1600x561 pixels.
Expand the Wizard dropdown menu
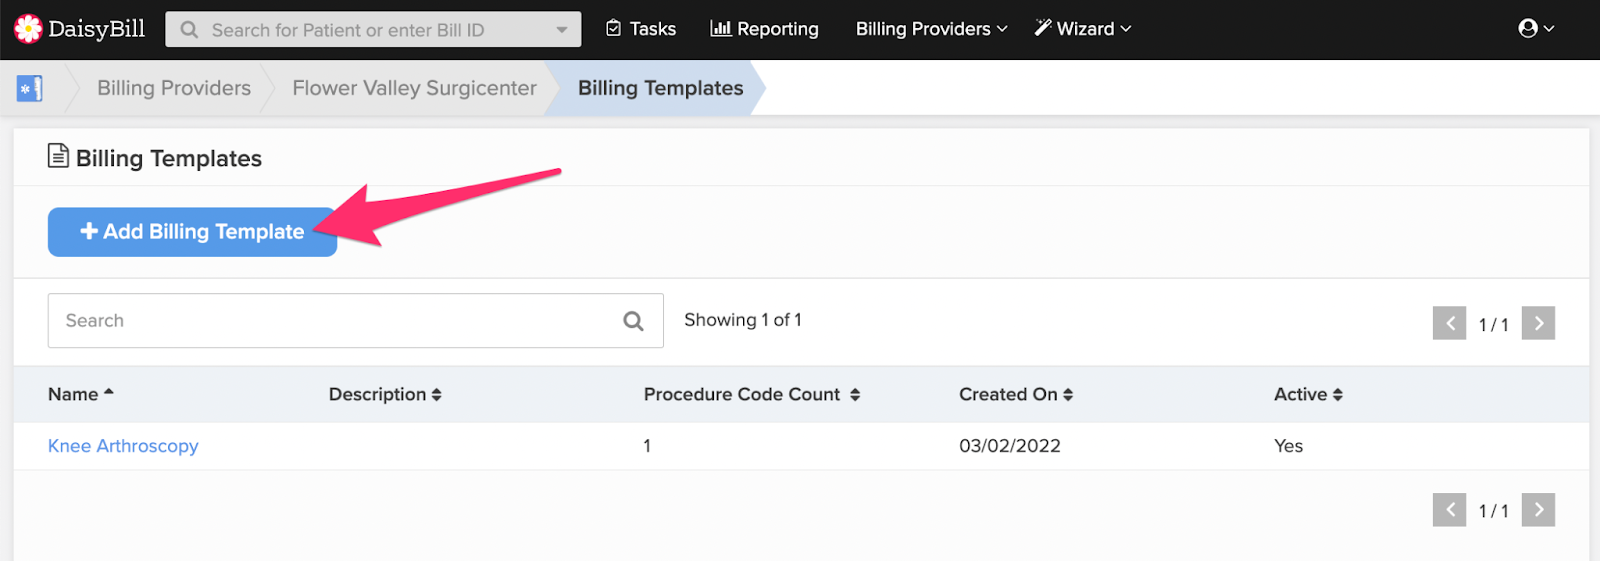coord(1083,29)
